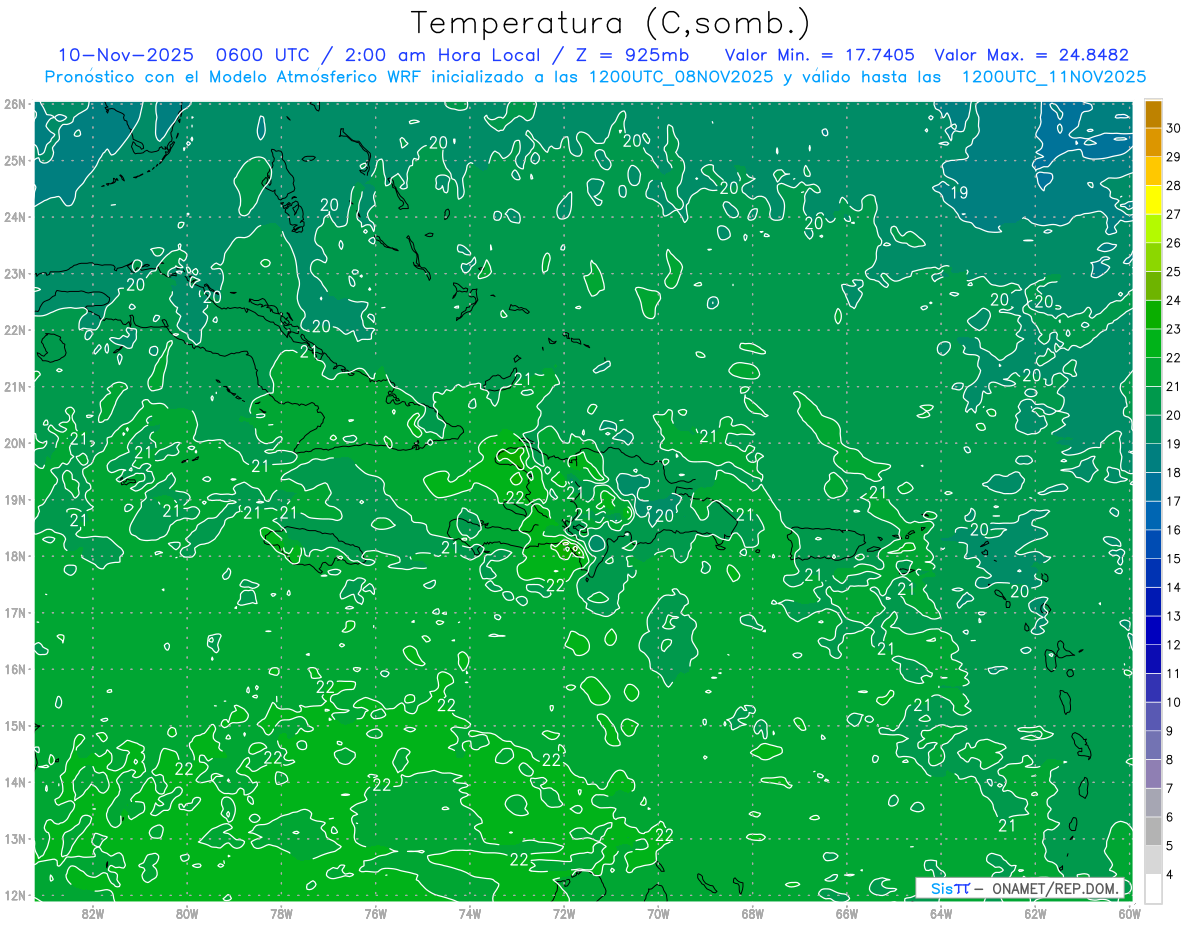
Task: Click the "78W" longitude label
Action: 281,913
